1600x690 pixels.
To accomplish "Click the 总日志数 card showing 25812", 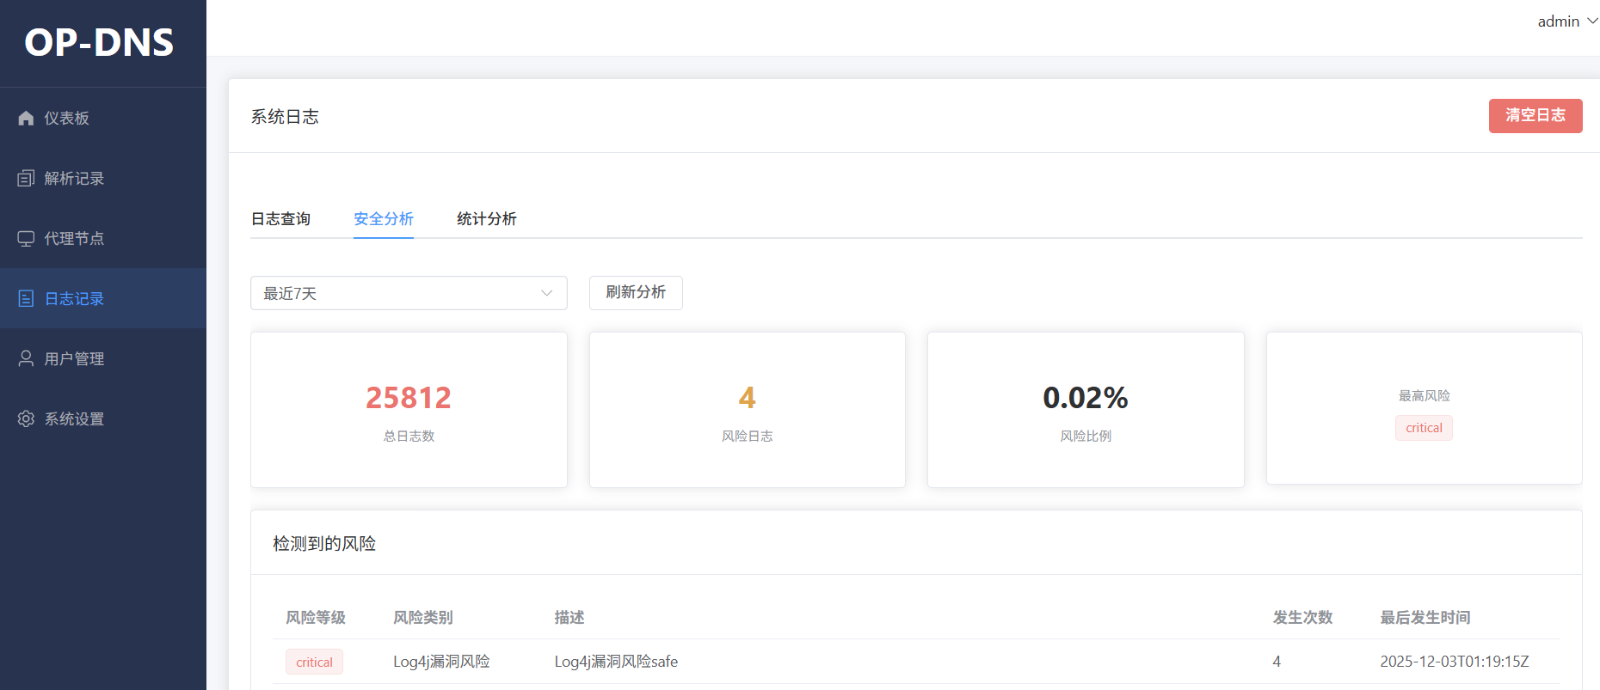I will pyautogui.click(x=409, y=410).
